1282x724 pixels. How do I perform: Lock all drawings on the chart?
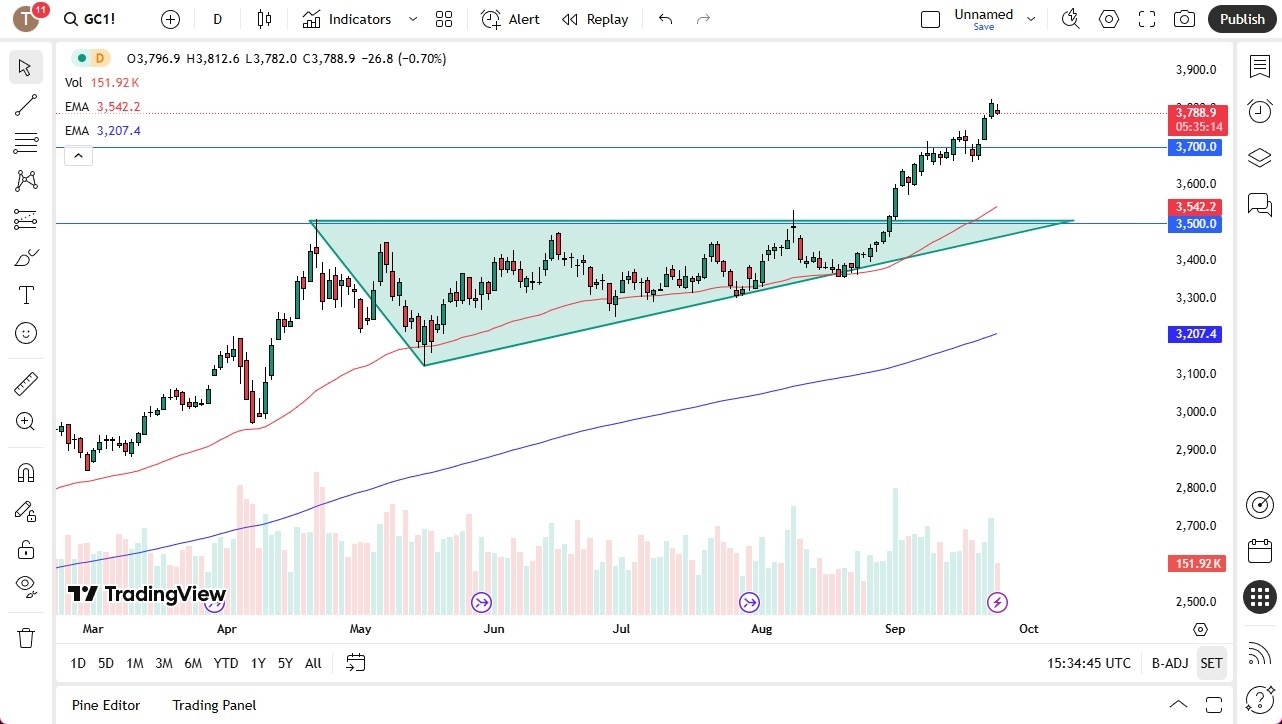(25, 549)
